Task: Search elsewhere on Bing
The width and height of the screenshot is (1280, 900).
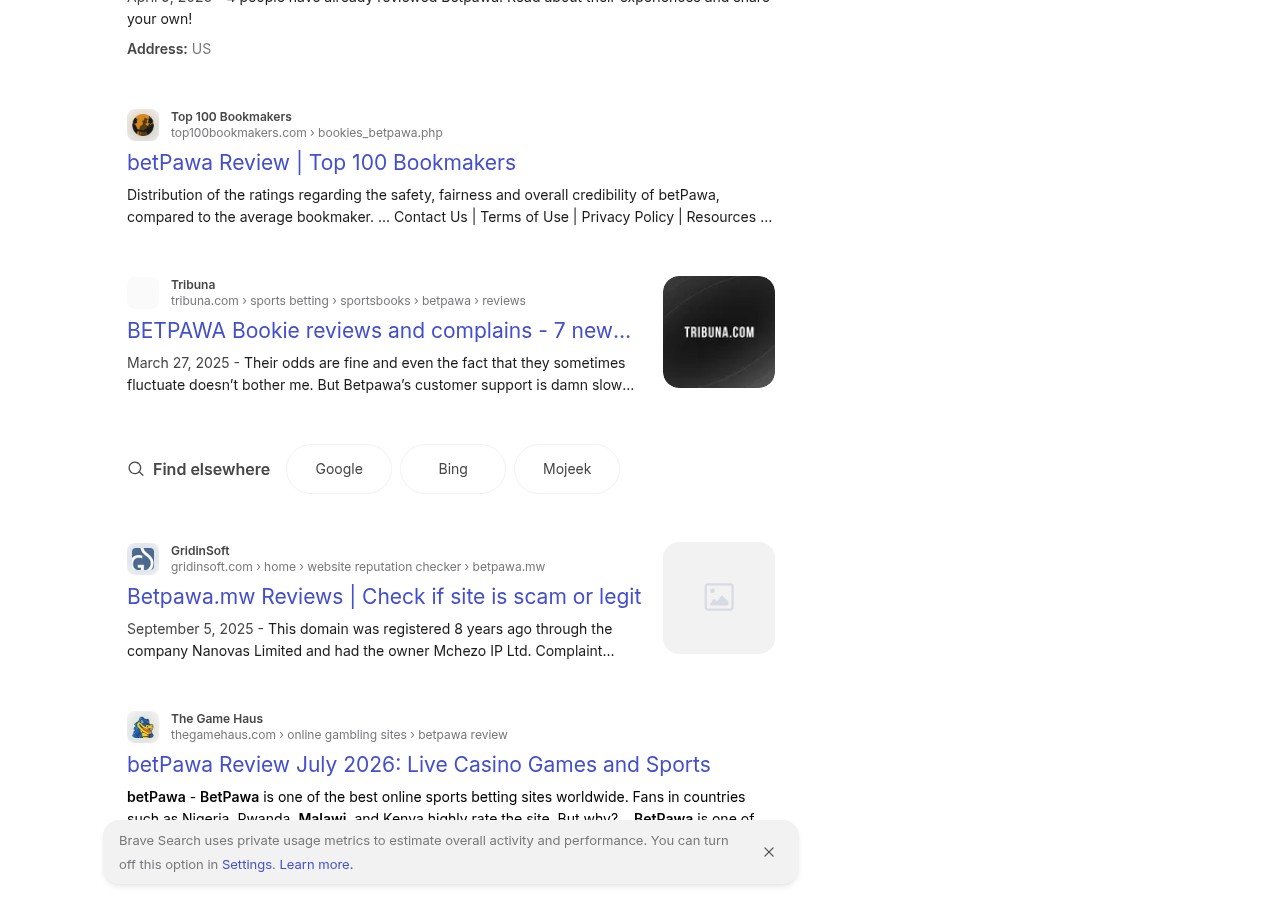Action: (453, 469)
